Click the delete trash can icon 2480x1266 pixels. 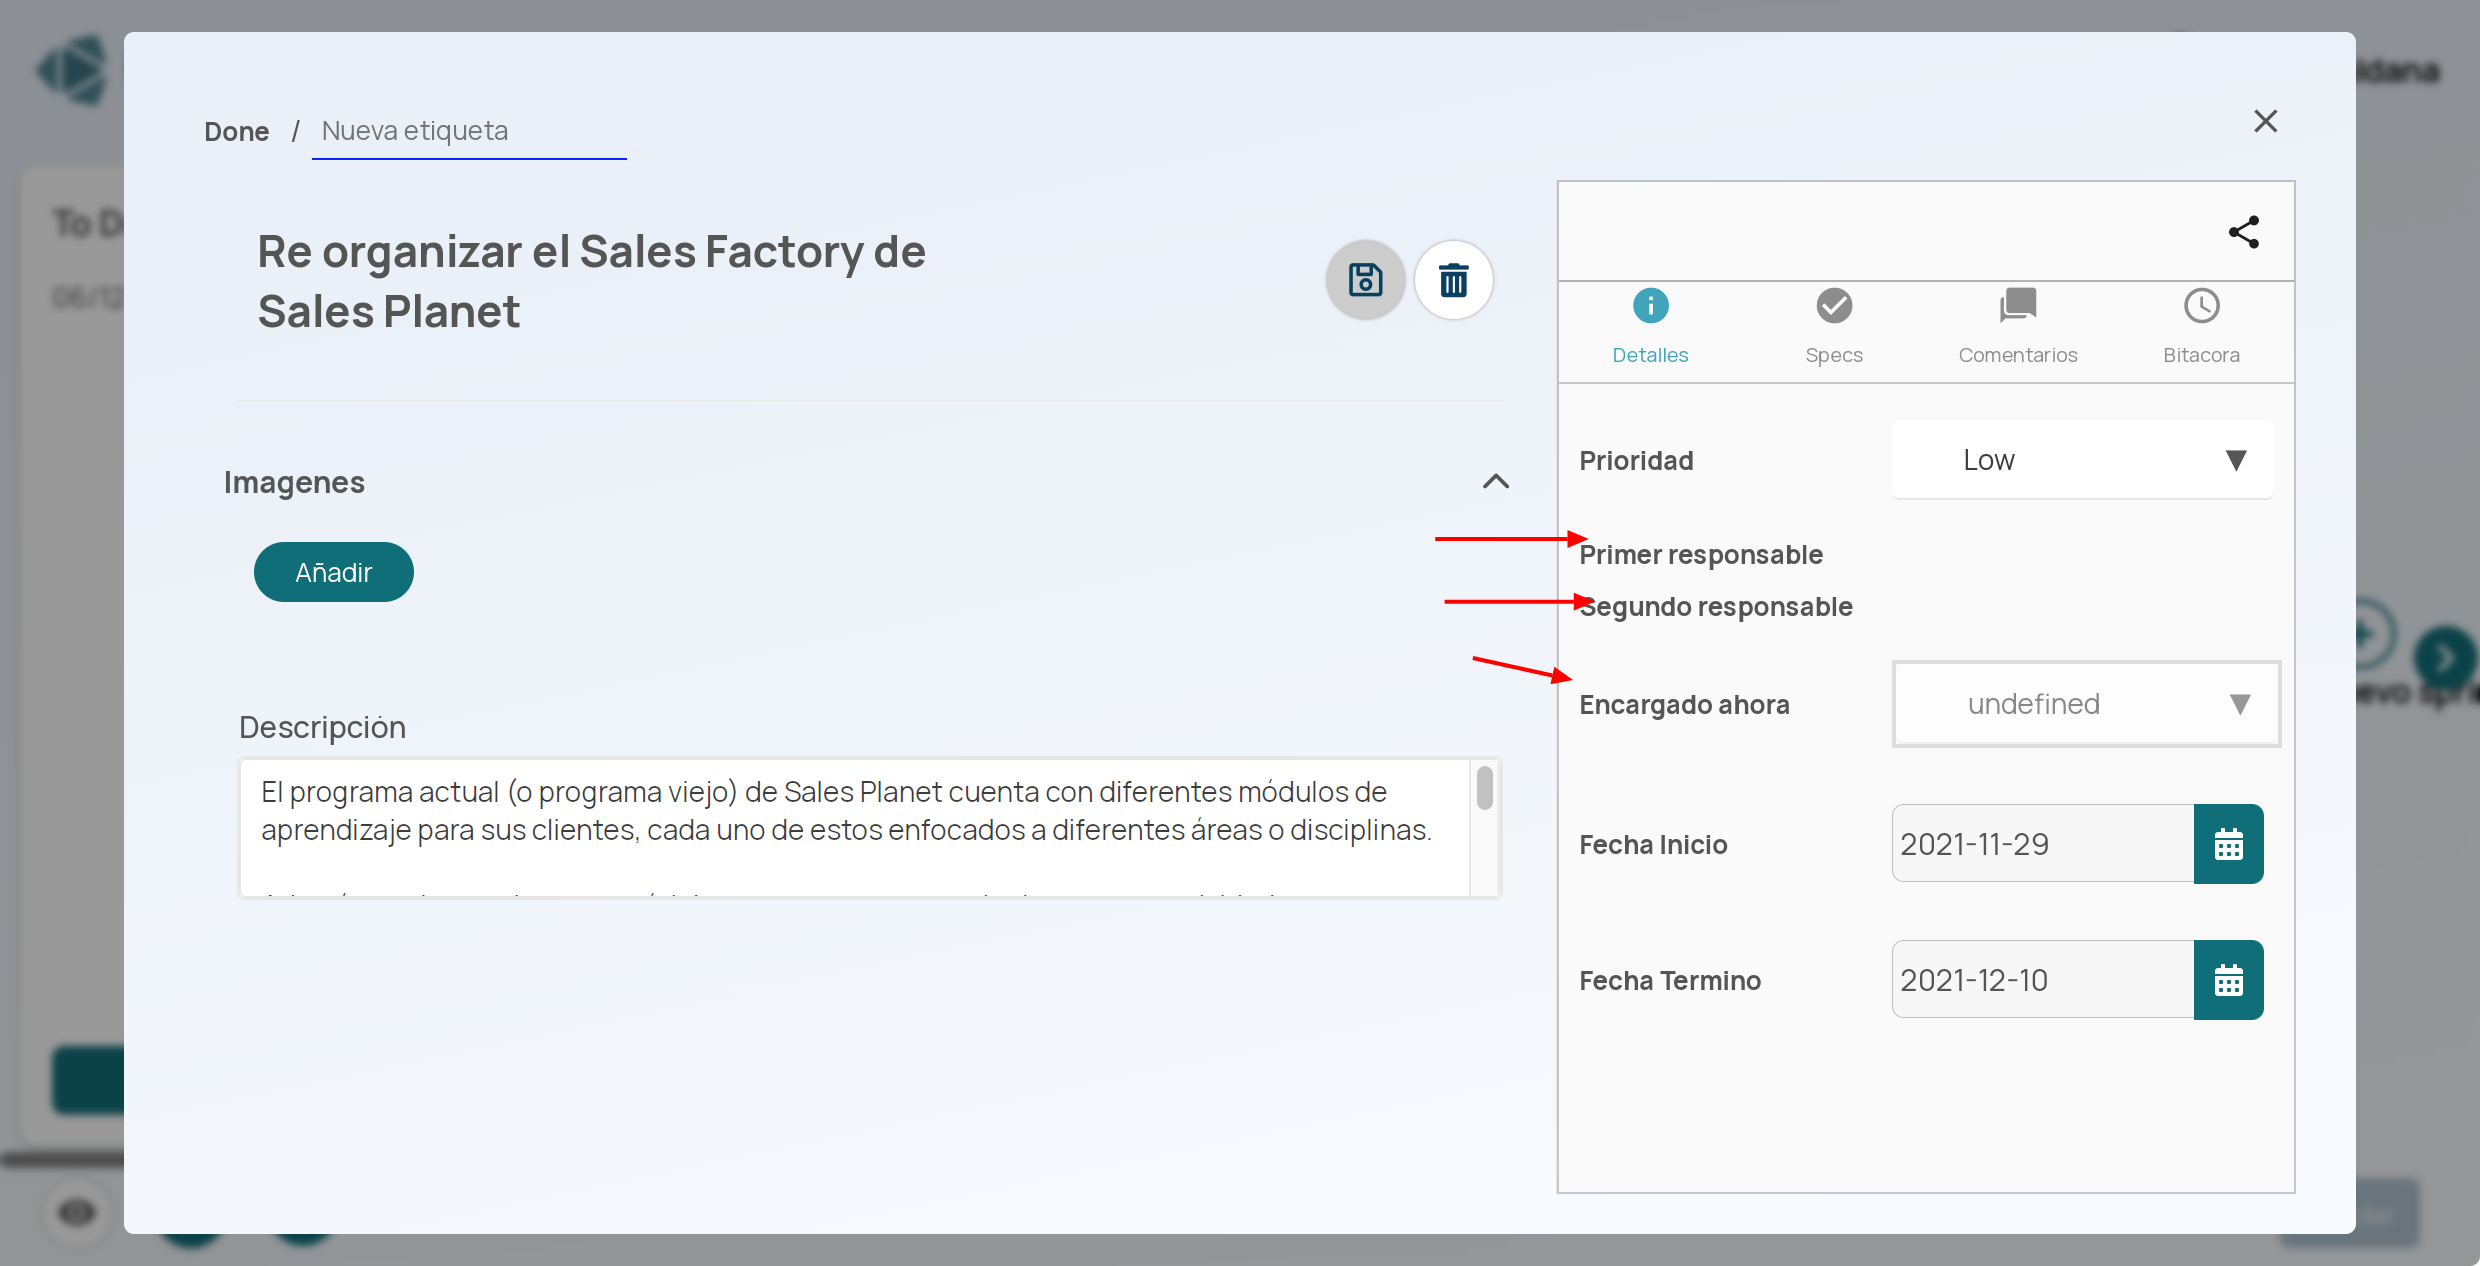click(x=1453, y=280)
